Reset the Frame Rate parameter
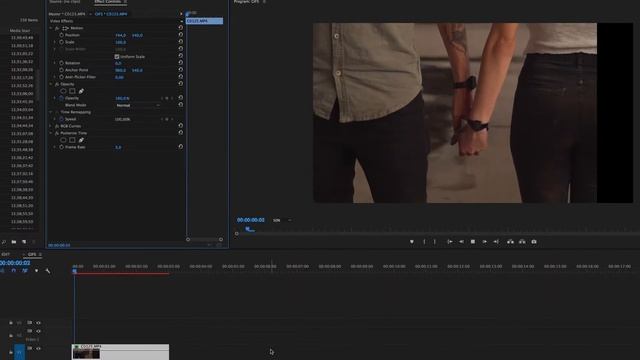The width and height of the screenshot is (640, 360). 180,147
